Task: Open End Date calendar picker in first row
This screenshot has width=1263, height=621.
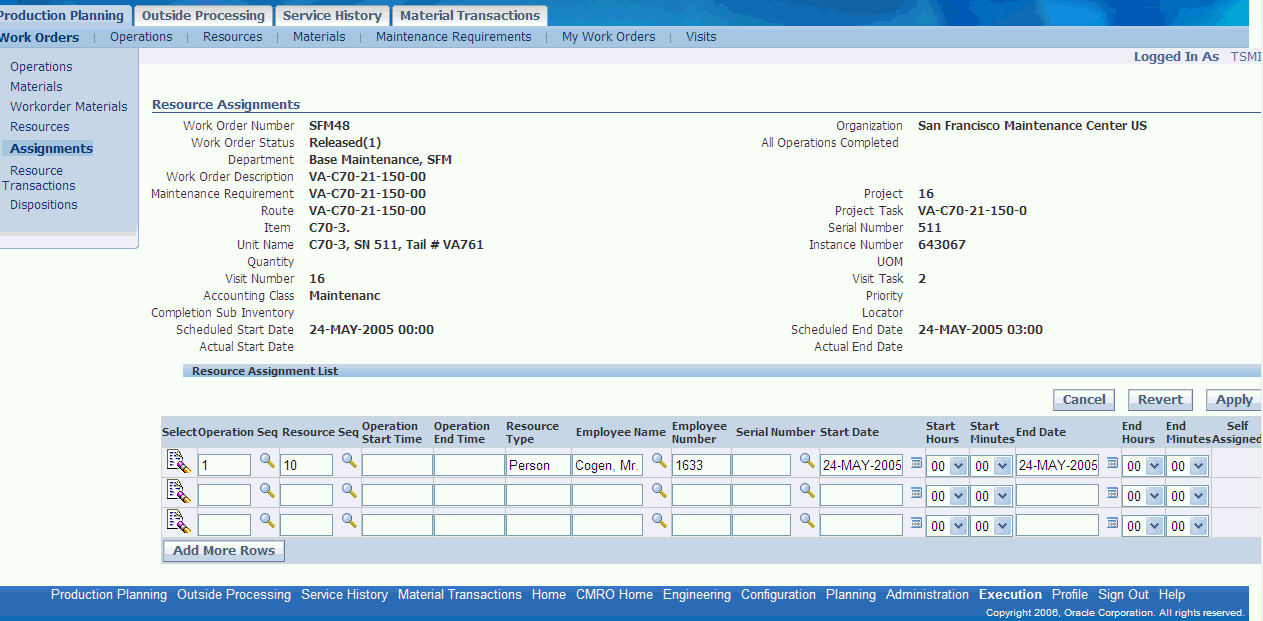Action: [x=1112, y=463]
